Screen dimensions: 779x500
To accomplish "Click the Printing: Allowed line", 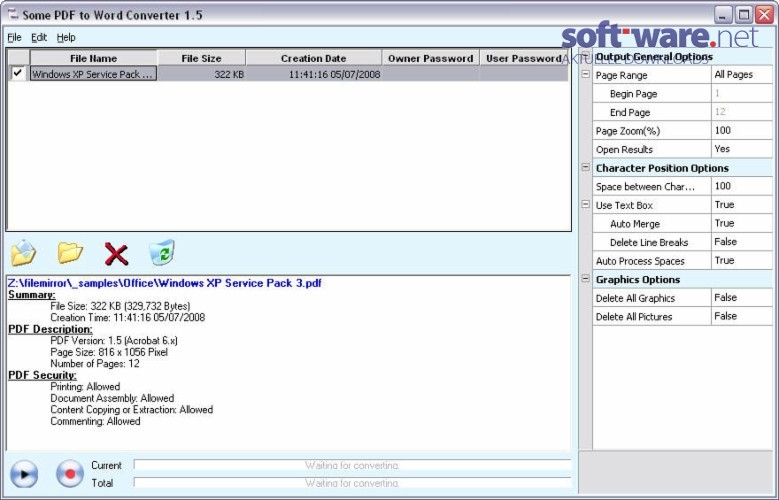I will coord(85,386).
